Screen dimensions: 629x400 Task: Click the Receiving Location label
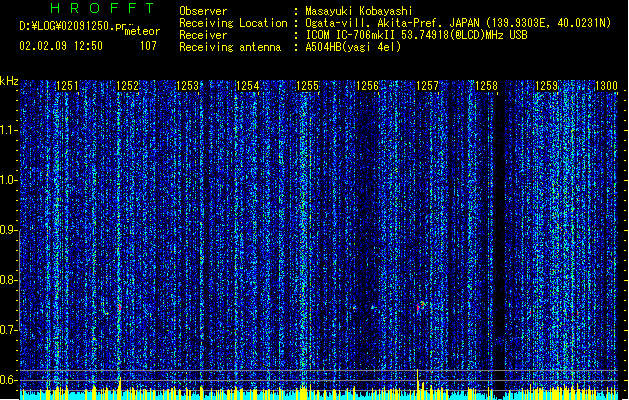233,23
